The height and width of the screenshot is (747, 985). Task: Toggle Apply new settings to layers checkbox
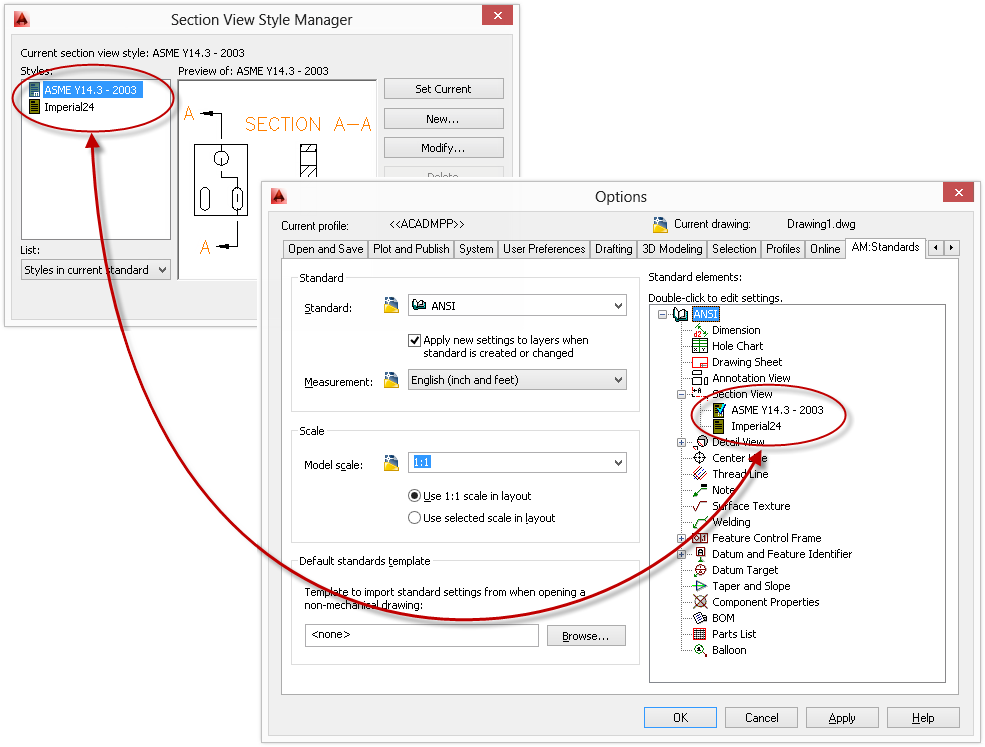pyautogui.click(x=414, y=341)
